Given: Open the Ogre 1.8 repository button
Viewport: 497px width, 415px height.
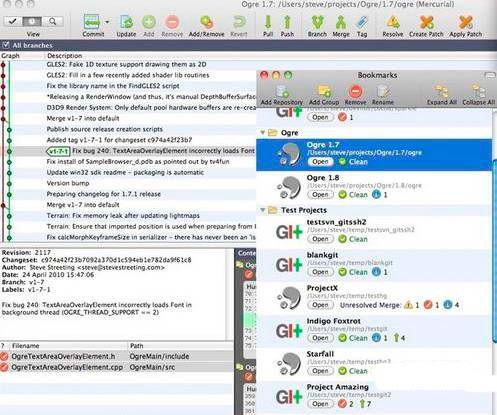Looking at the screenshot, I should coord(320,195).
